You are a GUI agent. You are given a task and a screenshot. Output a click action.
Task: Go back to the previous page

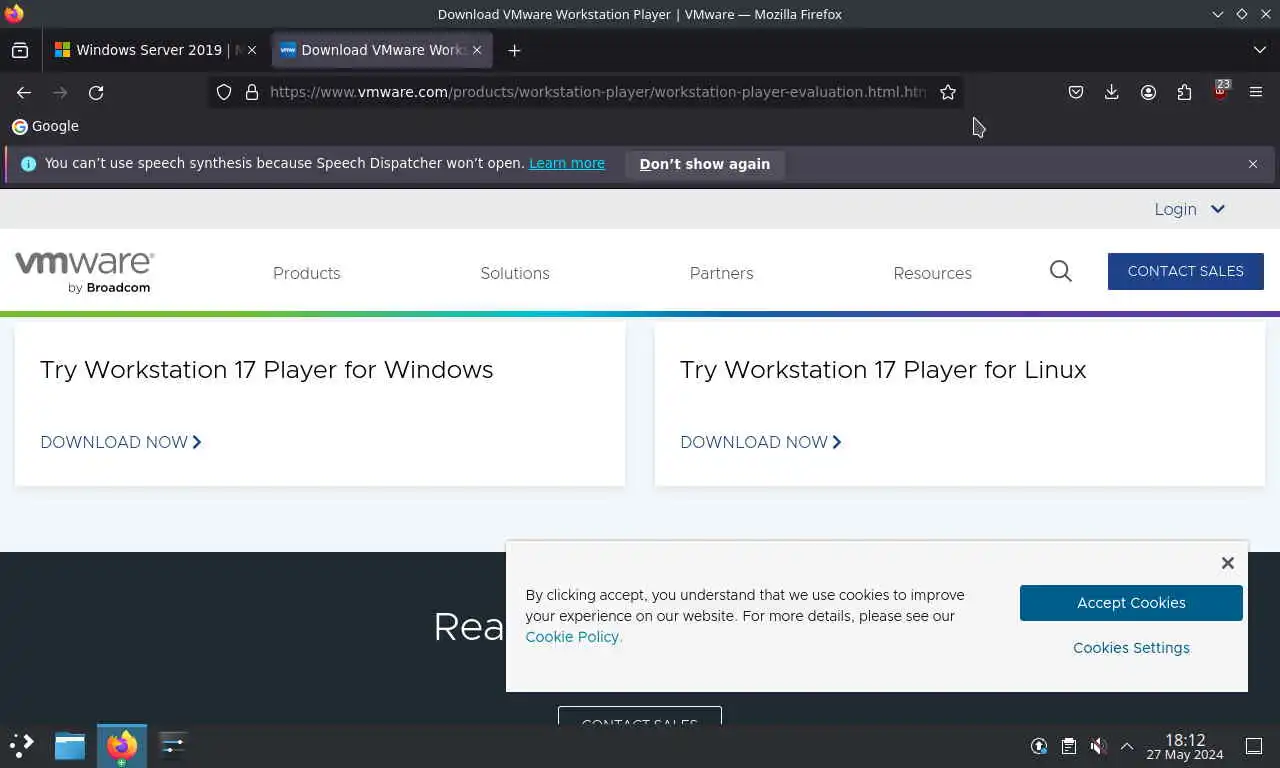(24, 92)
